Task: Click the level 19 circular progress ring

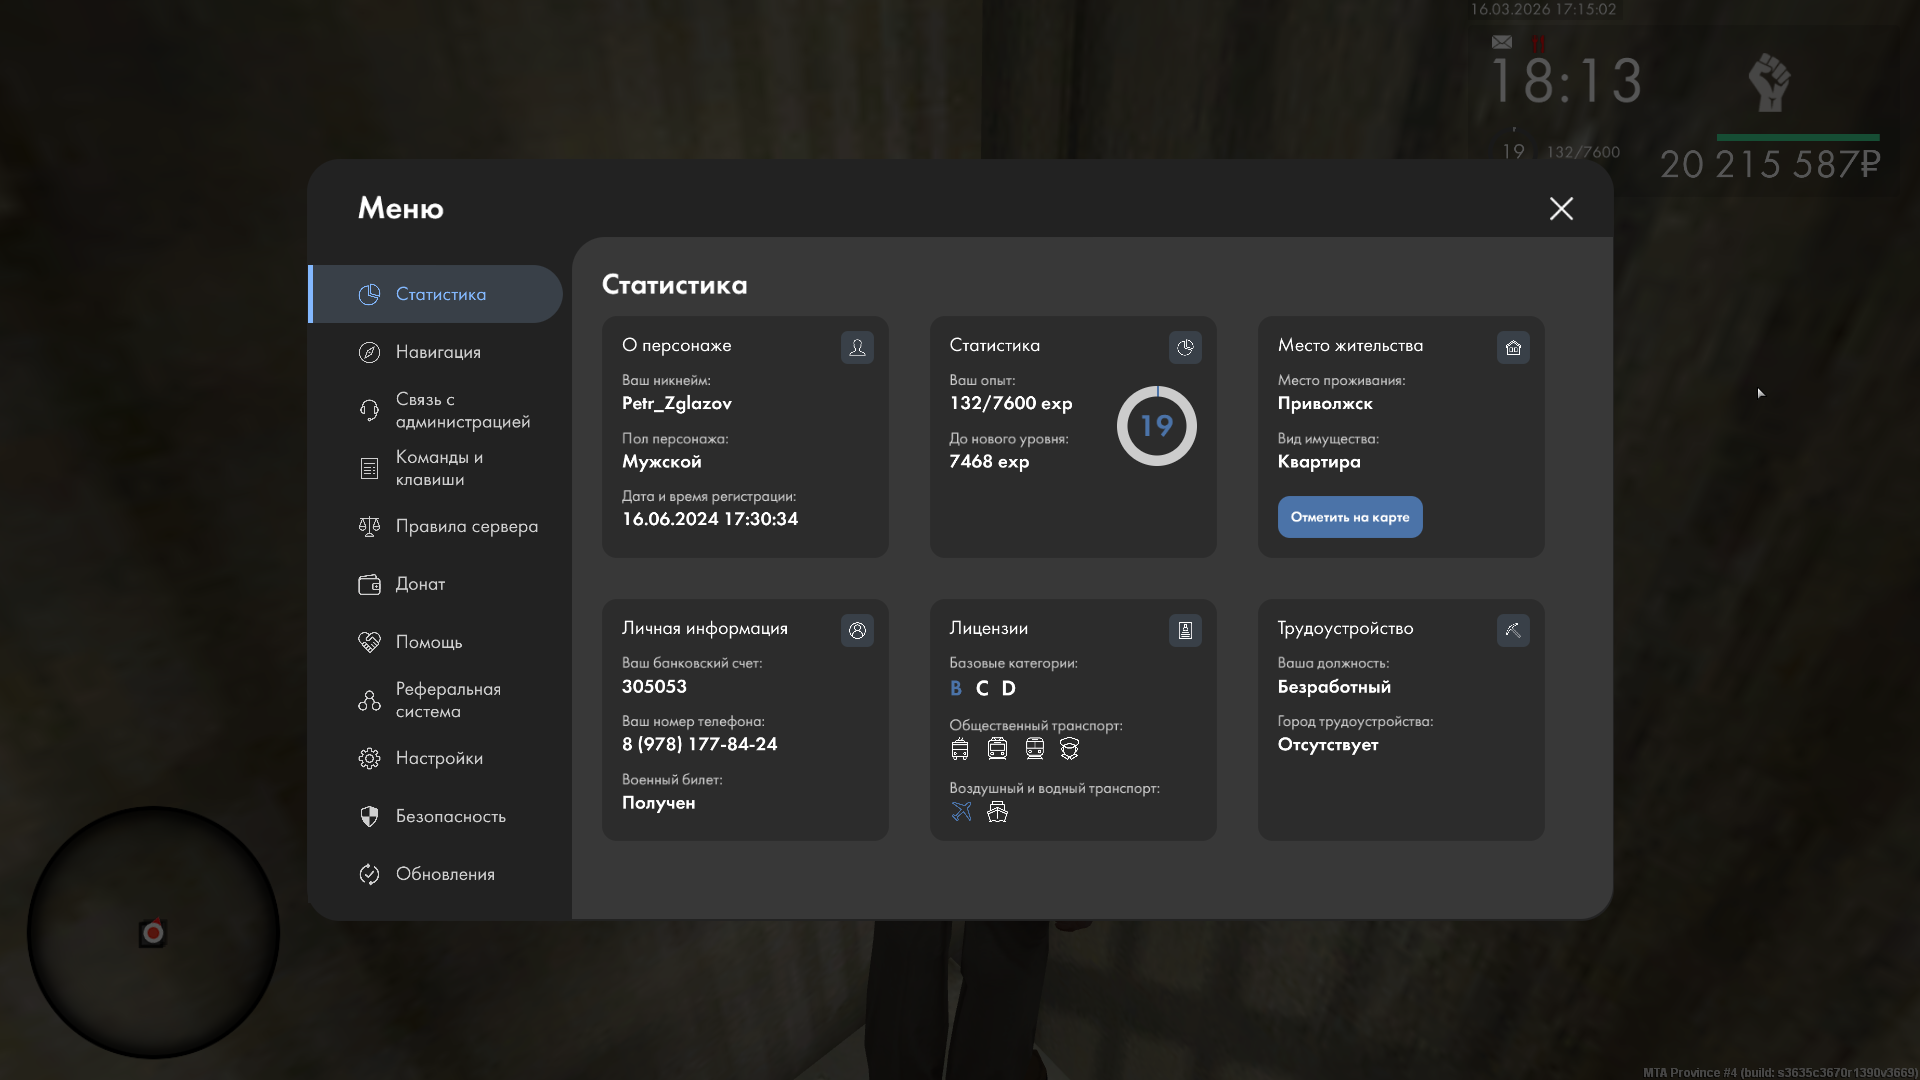Action: click(x=1156, y=426)
